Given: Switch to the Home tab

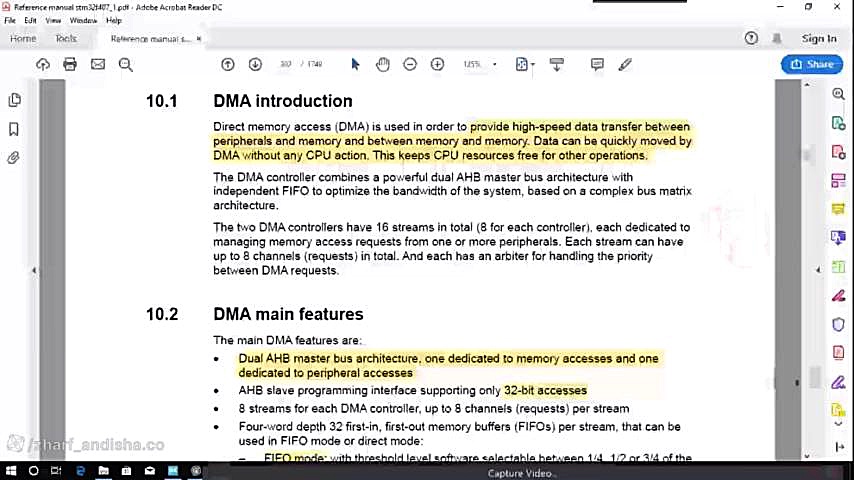Looking at the screenshot, I should tap(23, 39).
